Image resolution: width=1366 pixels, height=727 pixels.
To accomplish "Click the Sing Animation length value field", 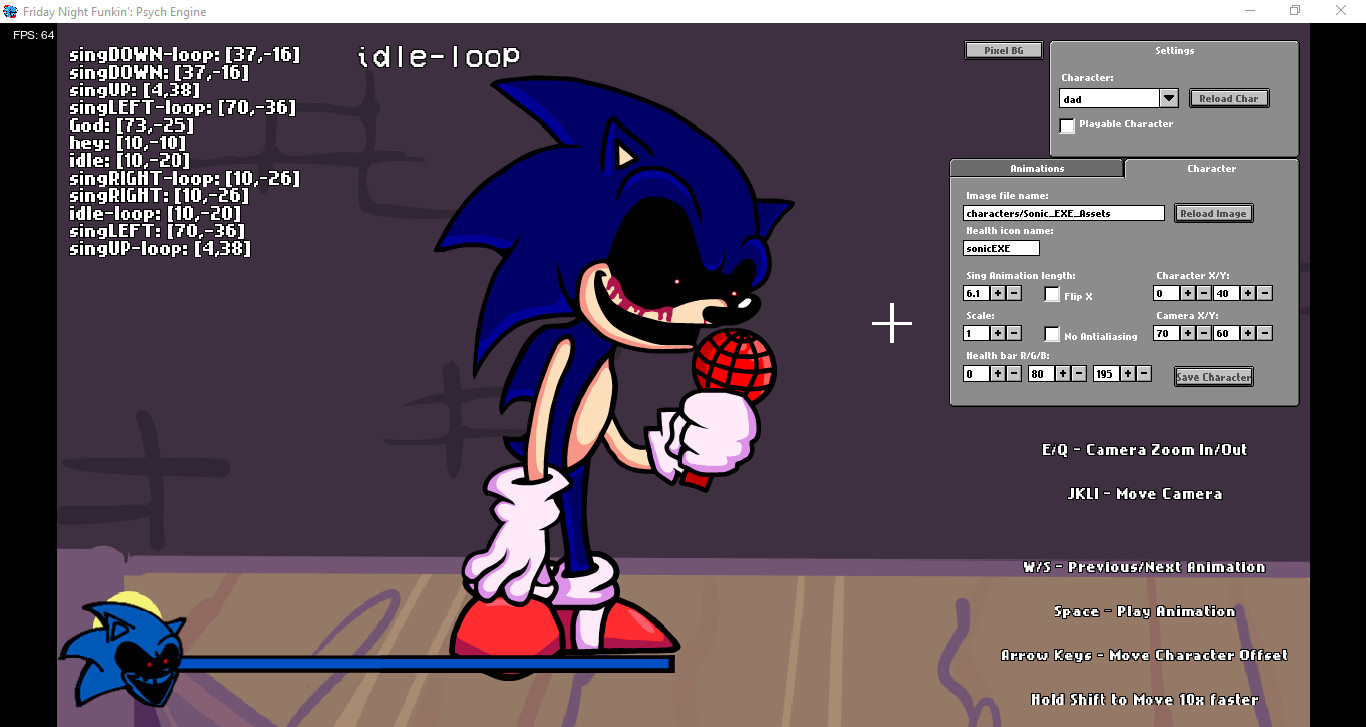I will 976,293.
